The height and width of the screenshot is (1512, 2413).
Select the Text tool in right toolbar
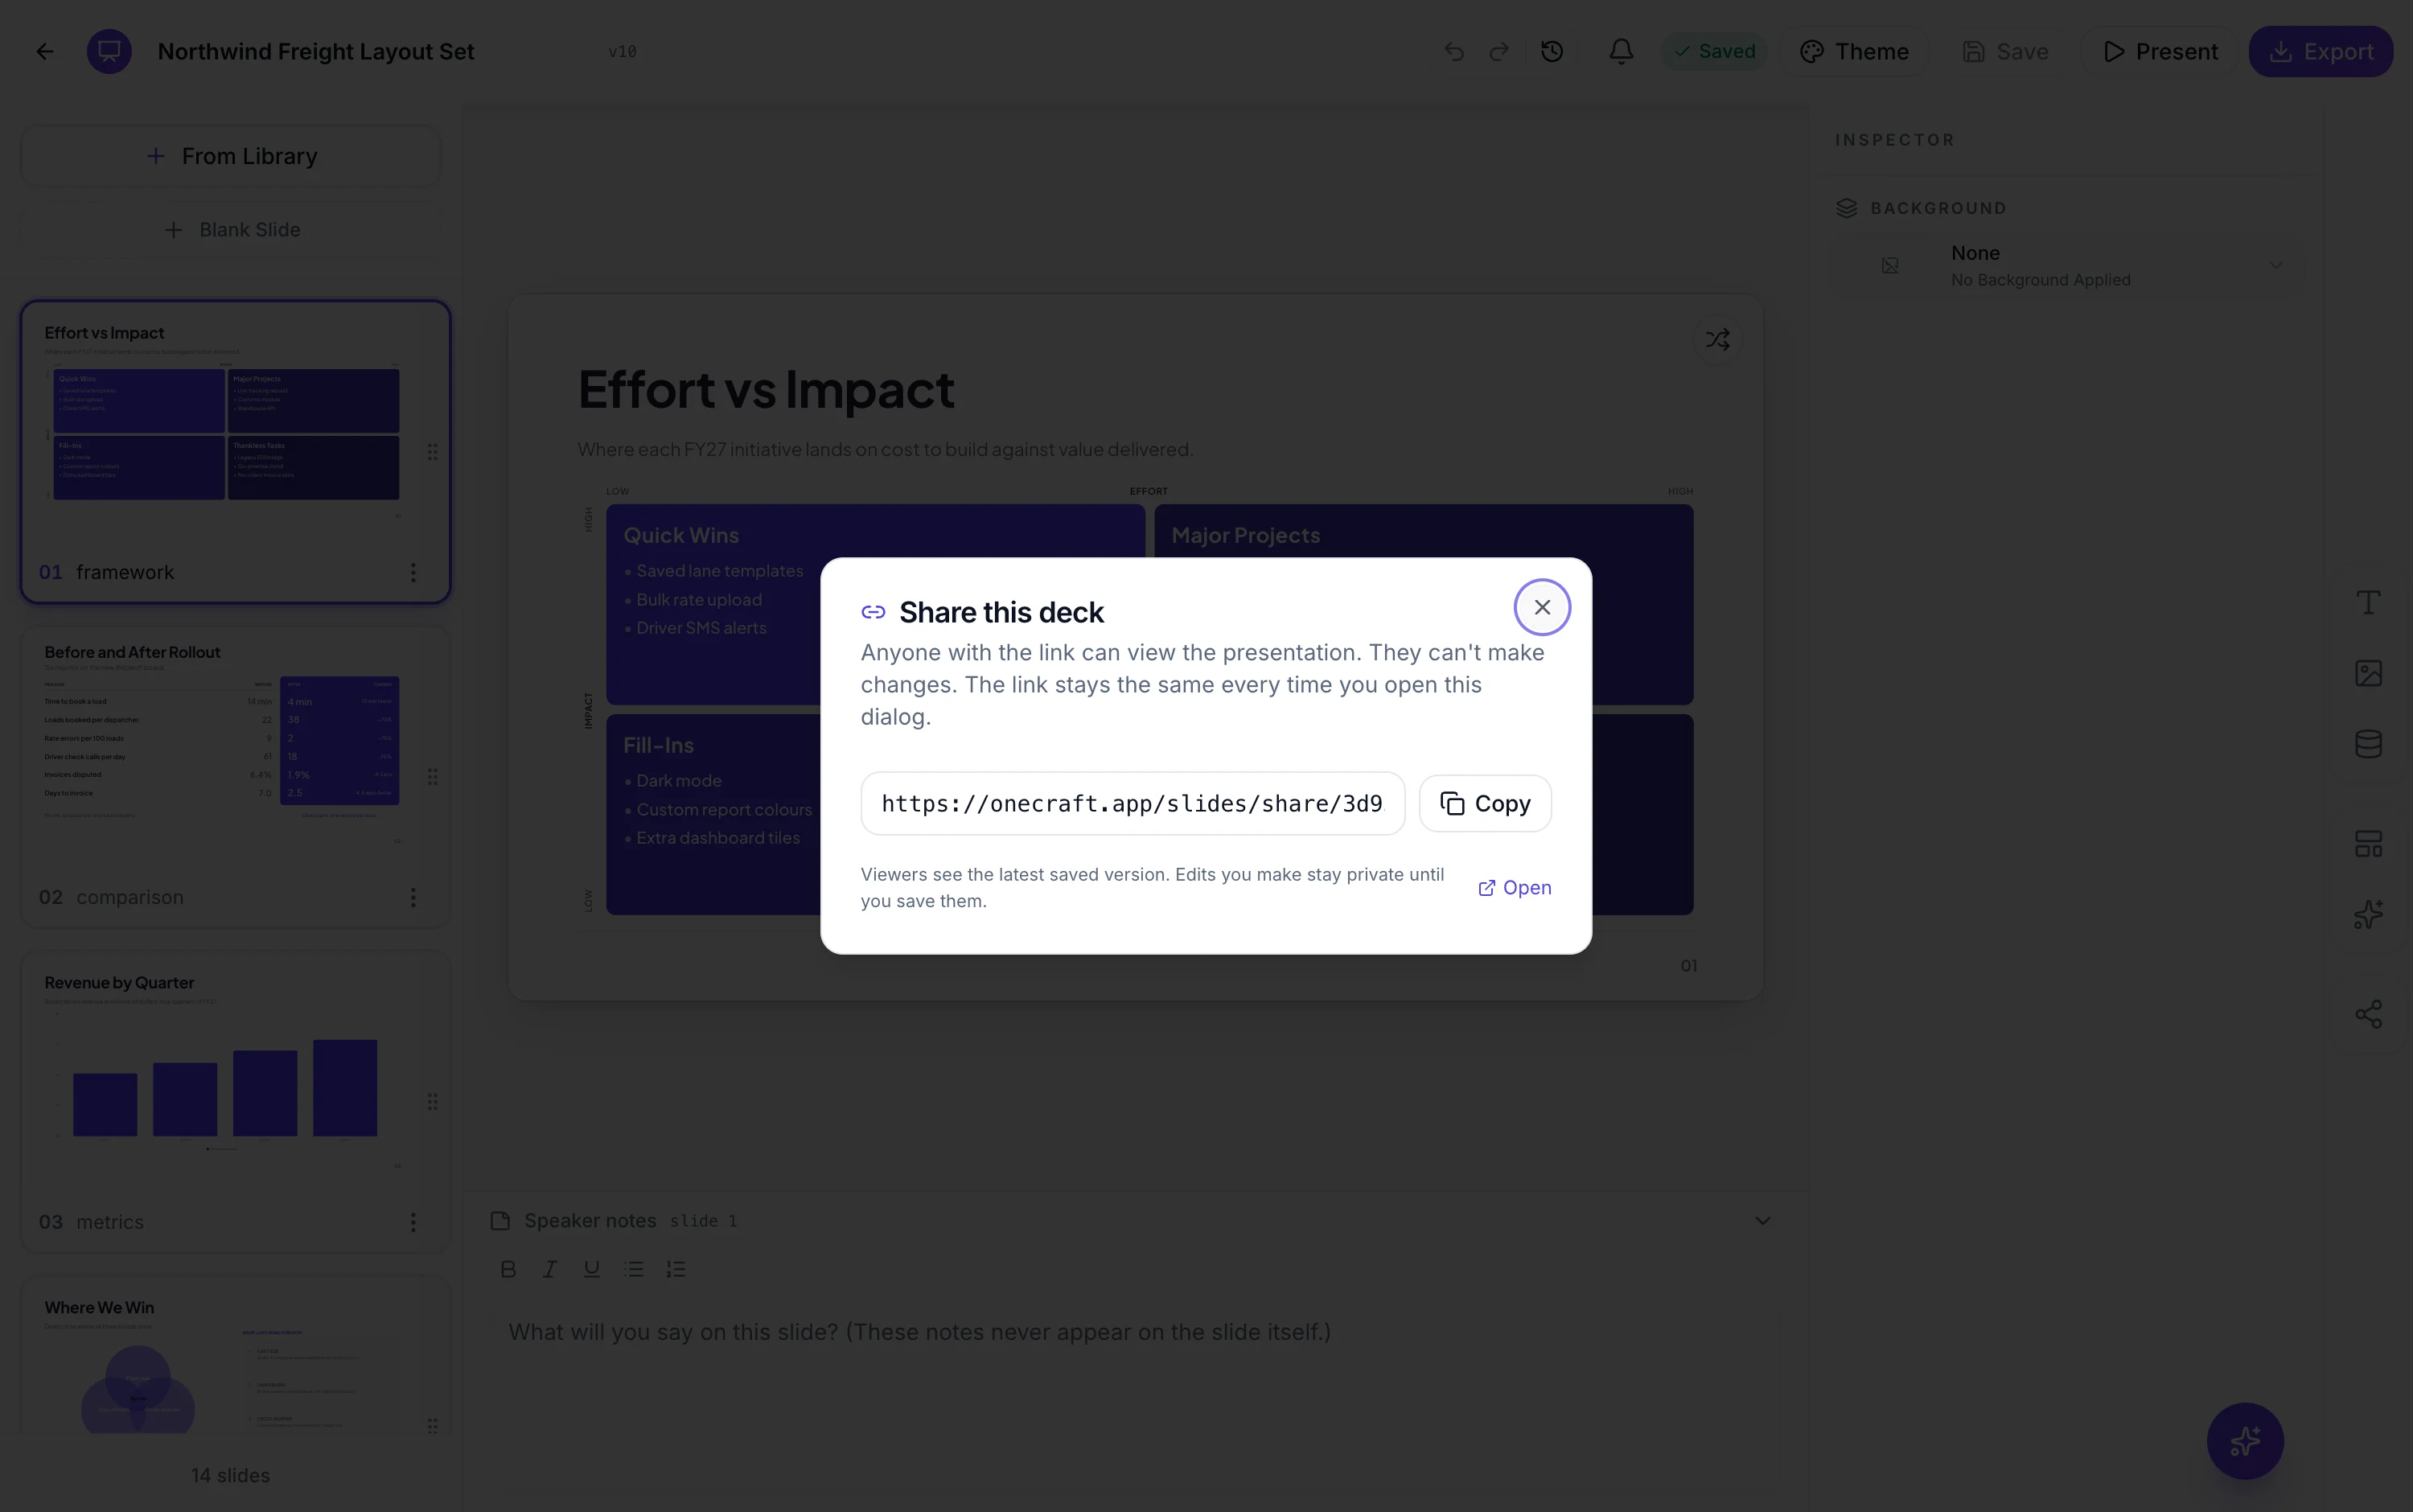(2368, 602)
